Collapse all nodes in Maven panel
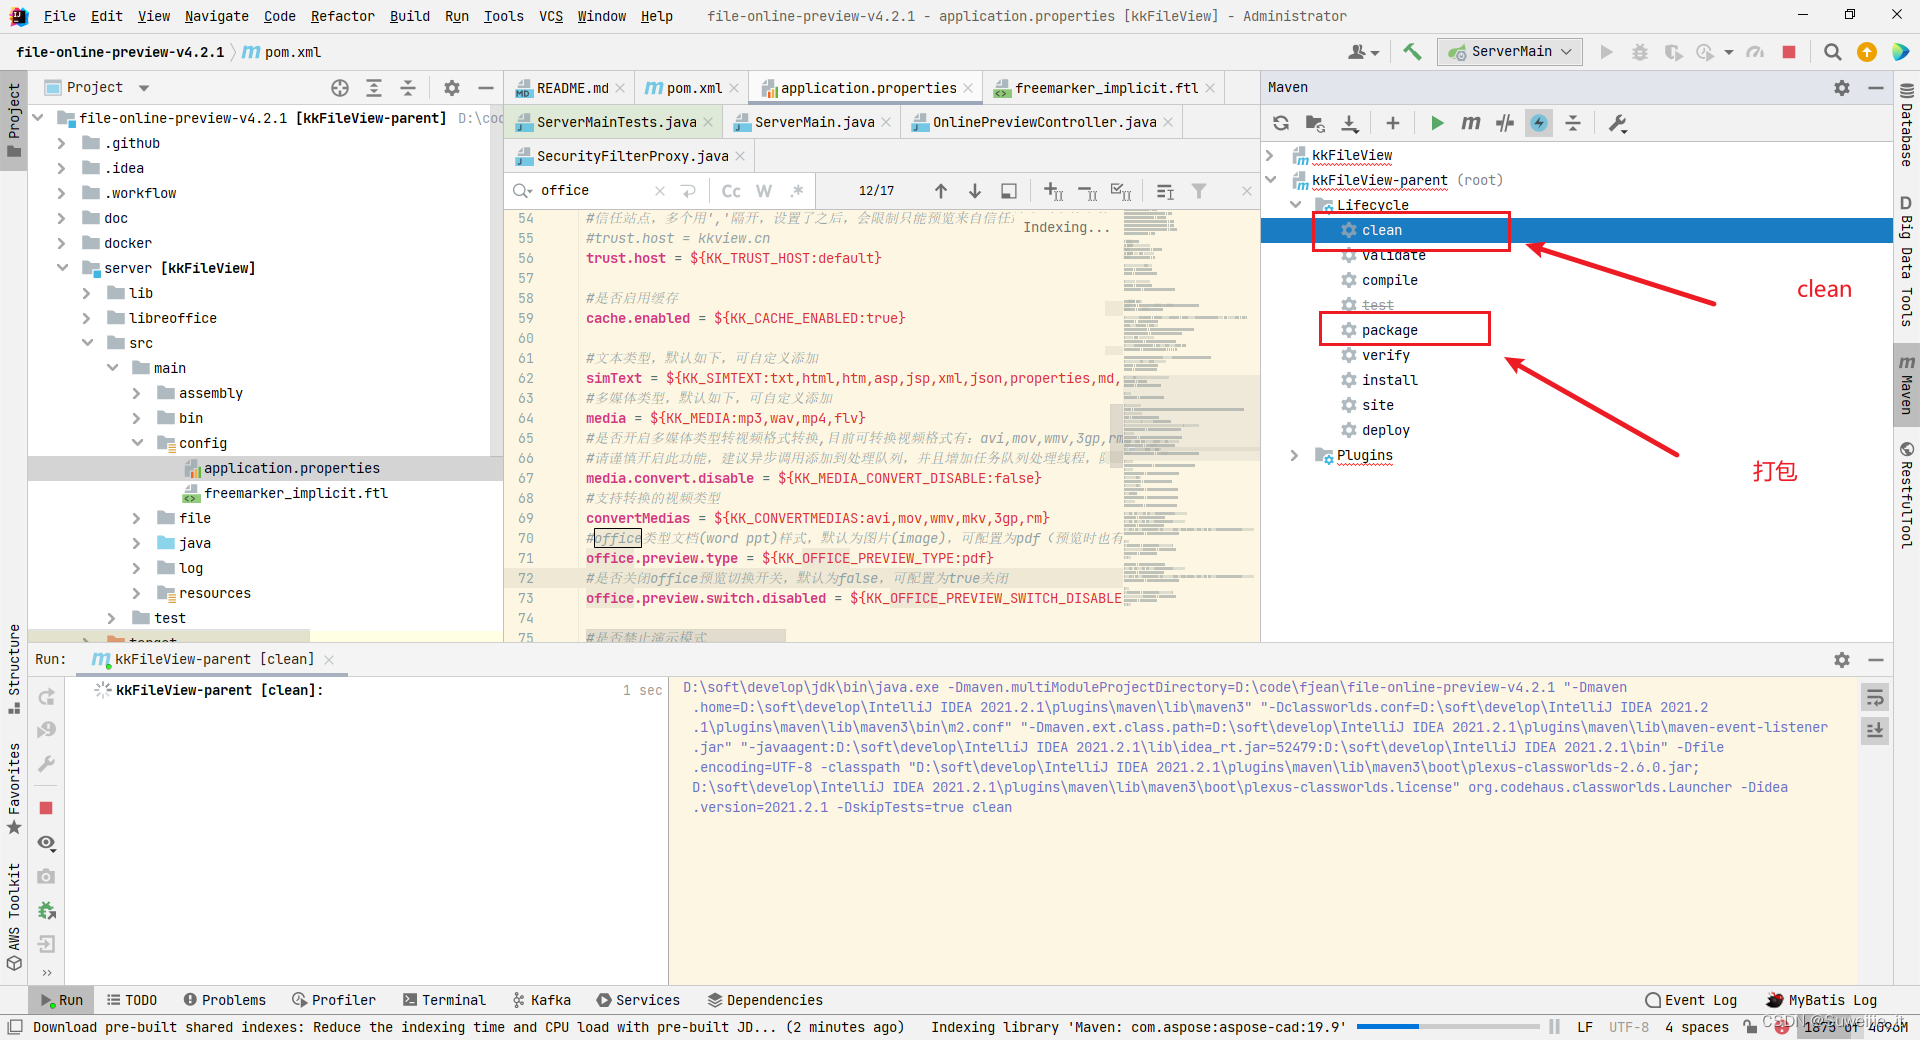The image size is (1920, 1040). click(1573, 123)
